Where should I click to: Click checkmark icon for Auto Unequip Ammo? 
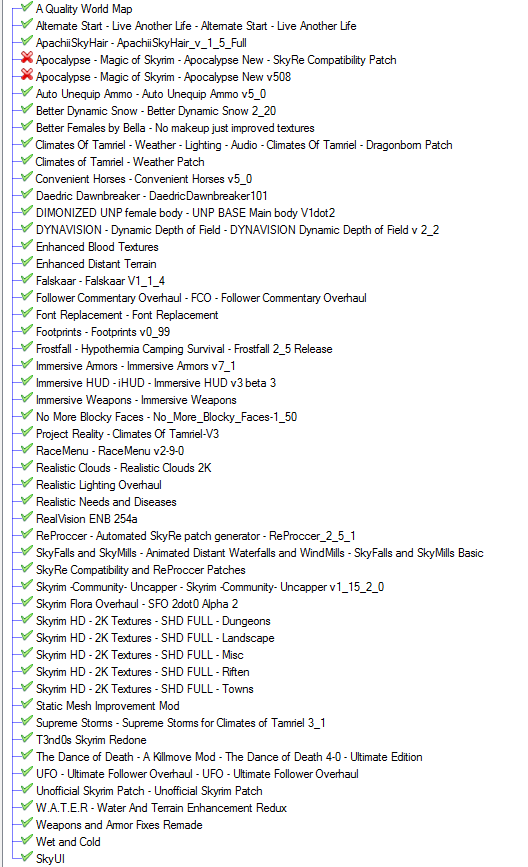coord(27,92)
